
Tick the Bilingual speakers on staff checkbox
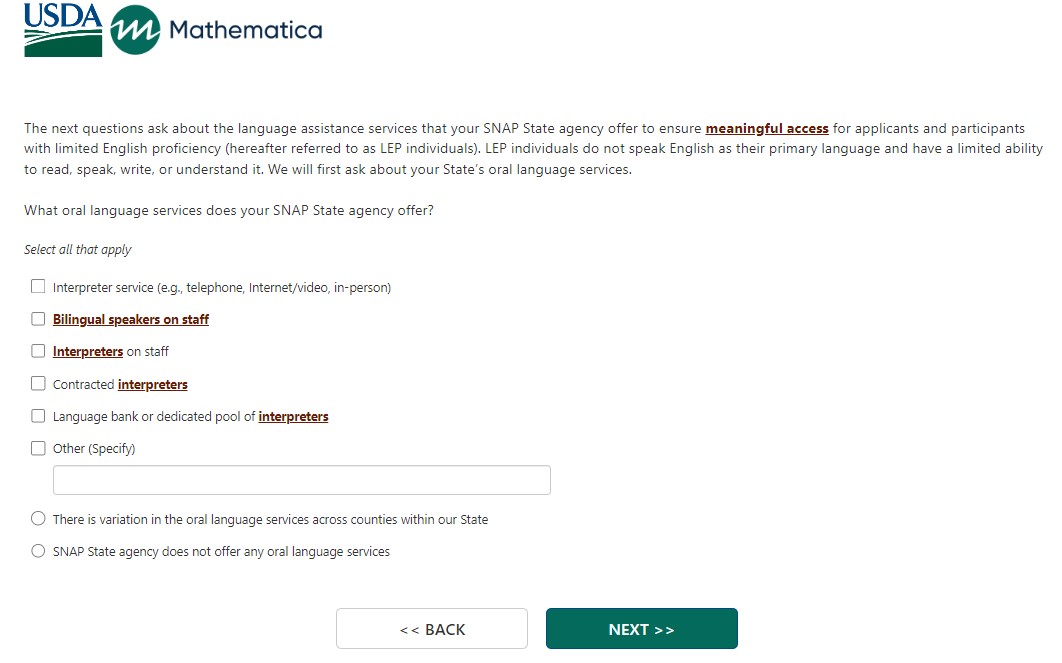(x=38, y=318)
